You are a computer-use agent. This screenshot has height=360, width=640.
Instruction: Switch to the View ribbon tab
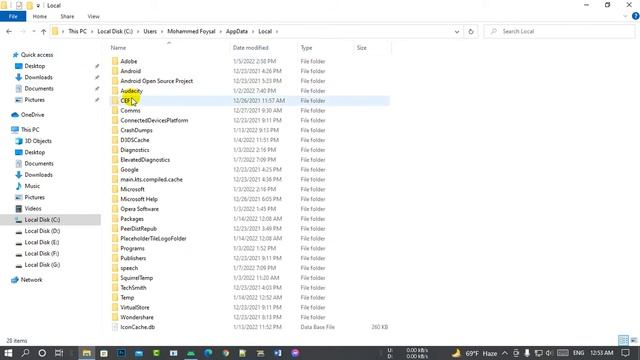pyautogui.click(x=93, y=16)
